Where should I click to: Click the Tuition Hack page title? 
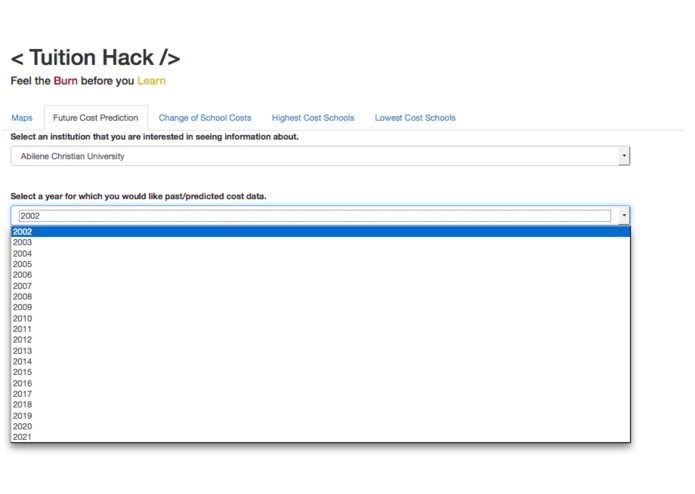coord(95,58)
